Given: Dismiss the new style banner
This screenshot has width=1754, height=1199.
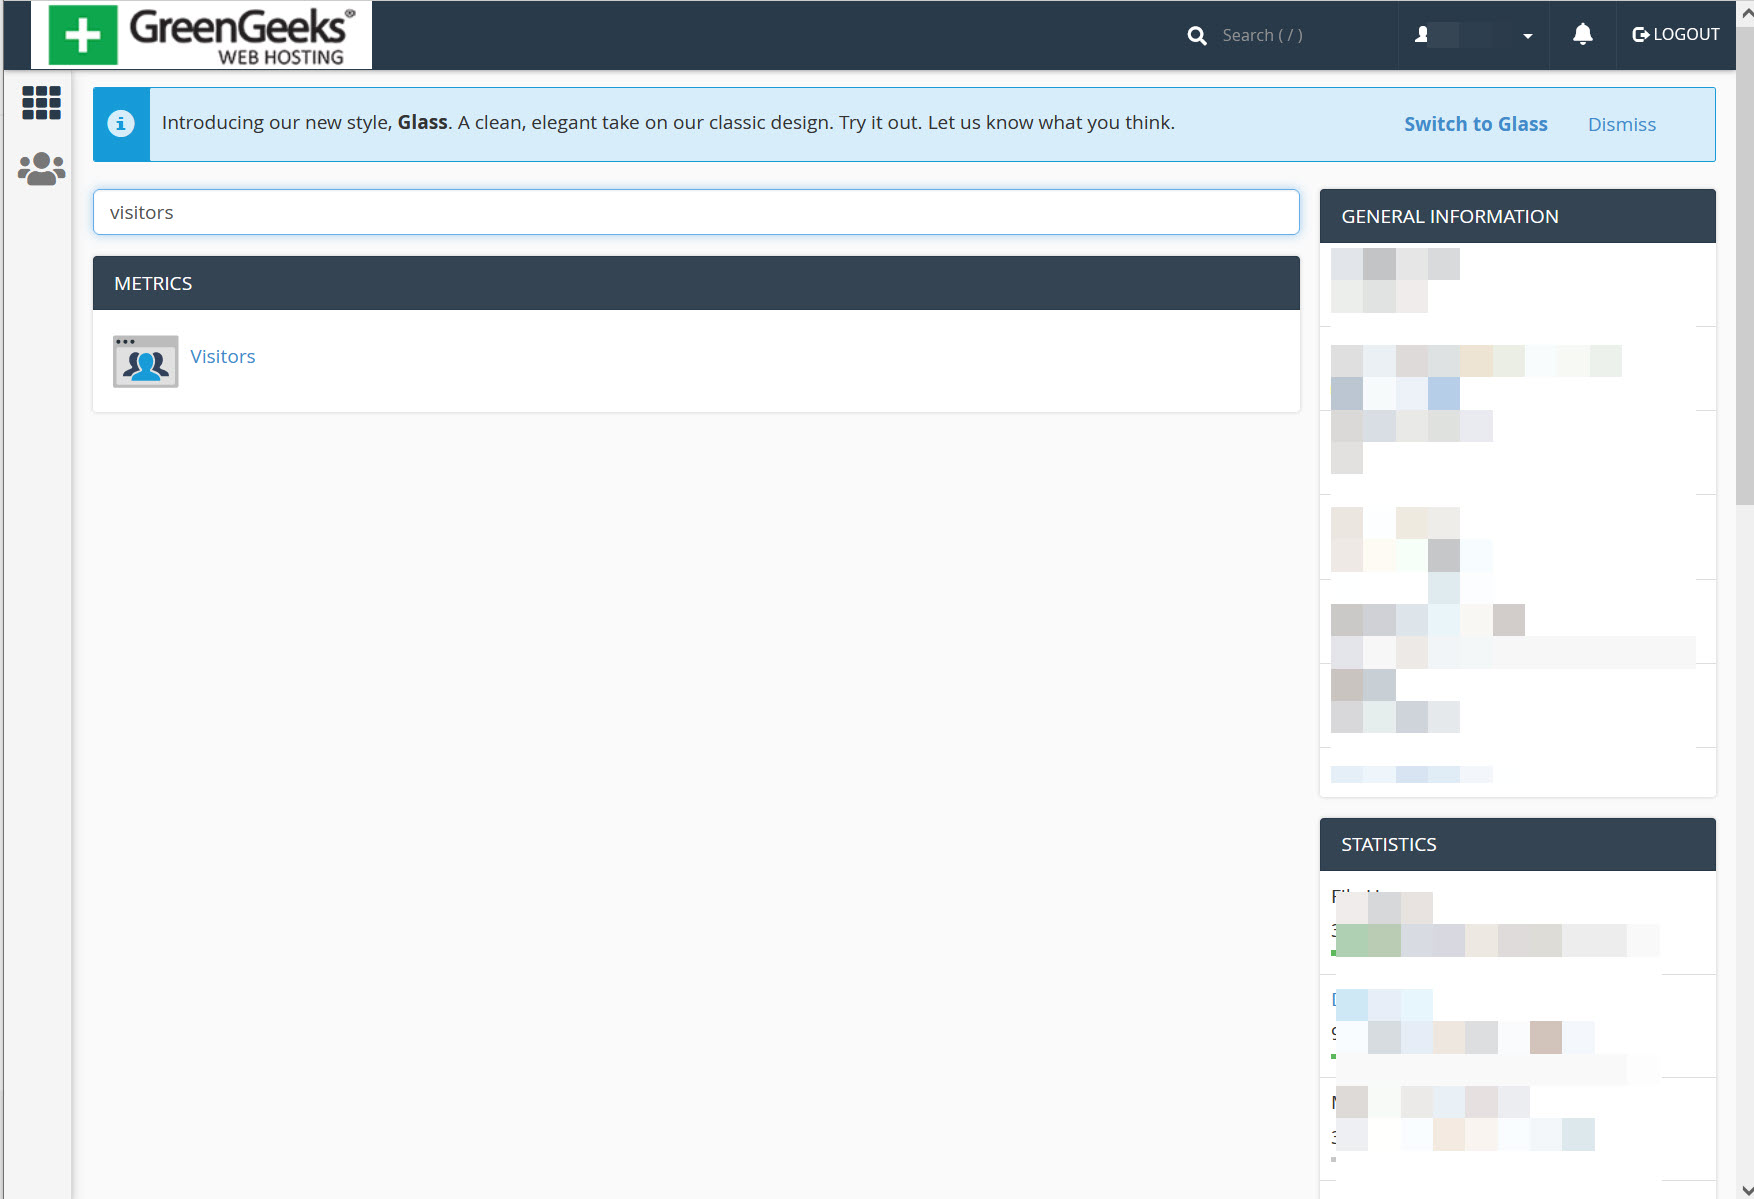Looking at the screenshot, I should click(1621, 124).
